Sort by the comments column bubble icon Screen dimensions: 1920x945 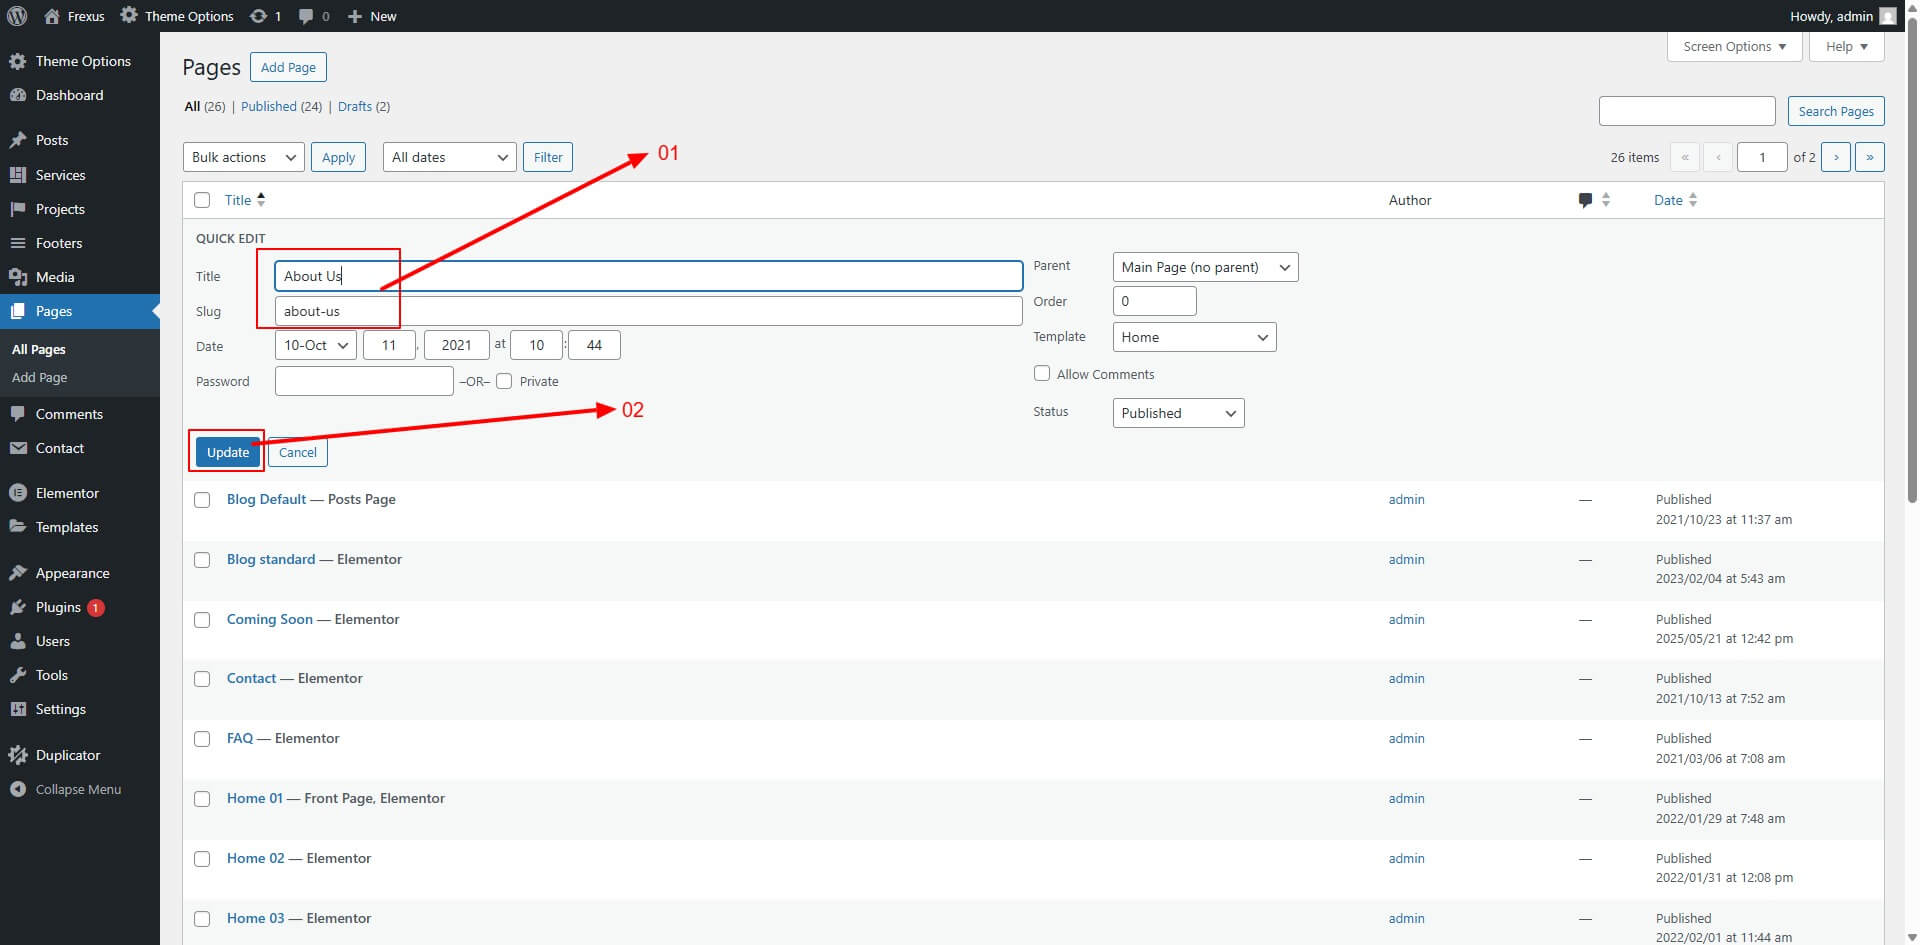pyautogui.click(x=1585, y=200)
